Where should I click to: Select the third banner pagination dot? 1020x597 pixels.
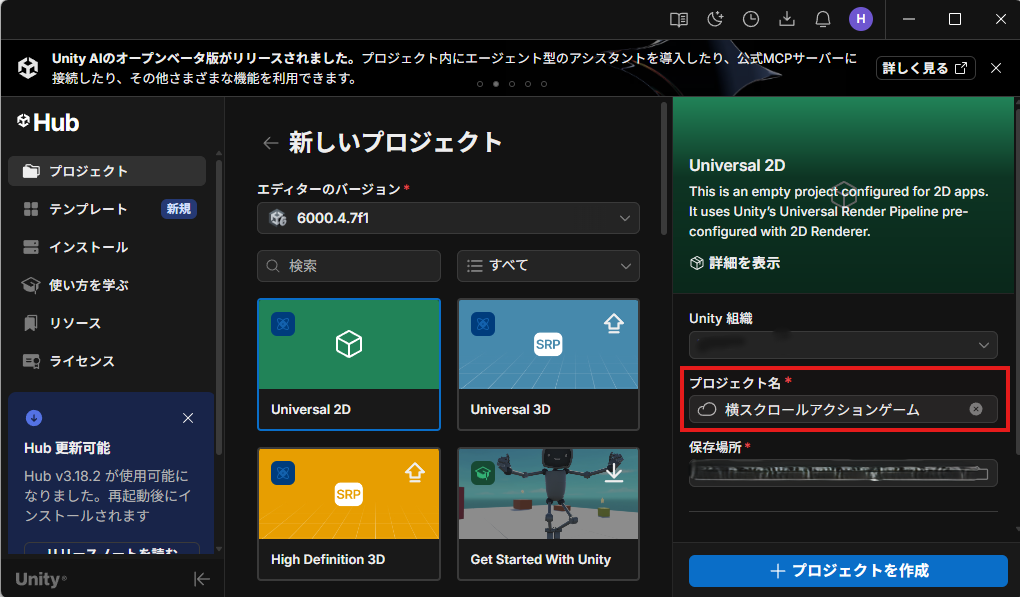pyautogui.click(x=512, y=84)
